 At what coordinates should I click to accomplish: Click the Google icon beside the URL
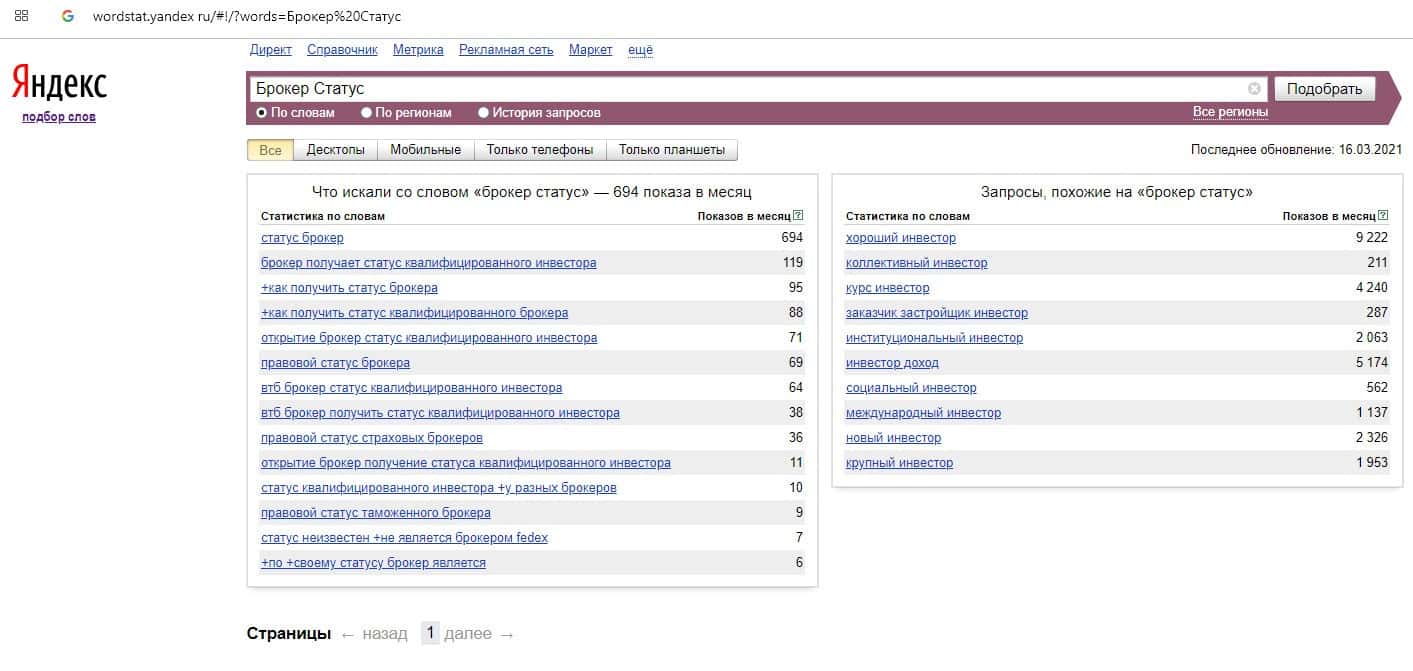tap(68, 17)
